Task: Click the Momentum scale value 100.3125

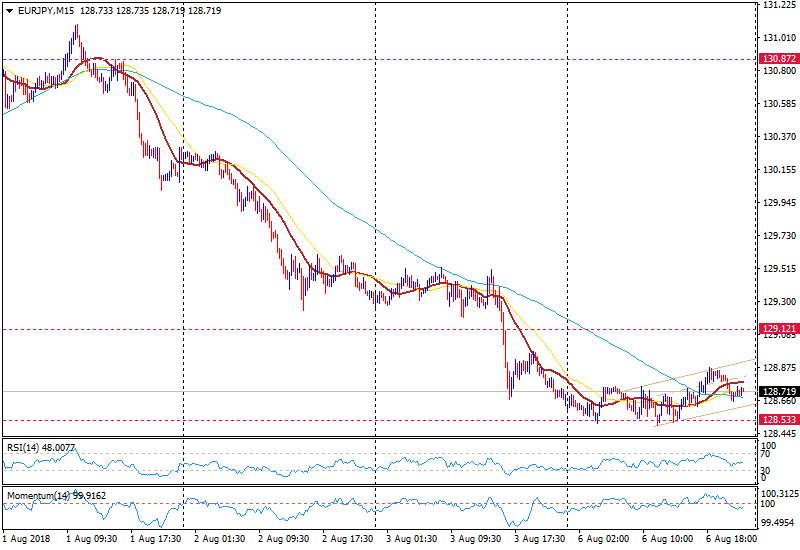Action: [780, 494]
